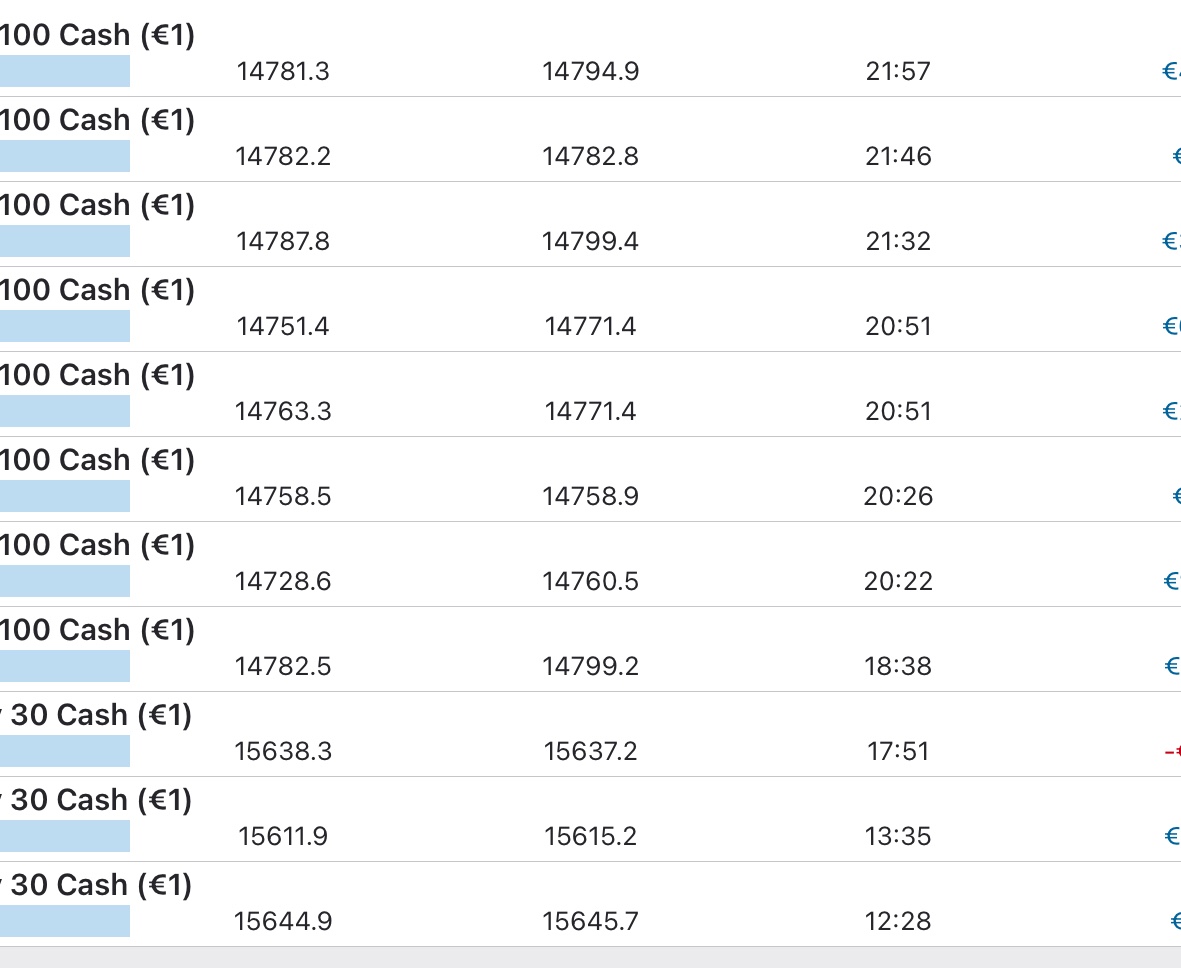
Task: Click the blue bar beside 15644.9
Action: coord(65,921)
